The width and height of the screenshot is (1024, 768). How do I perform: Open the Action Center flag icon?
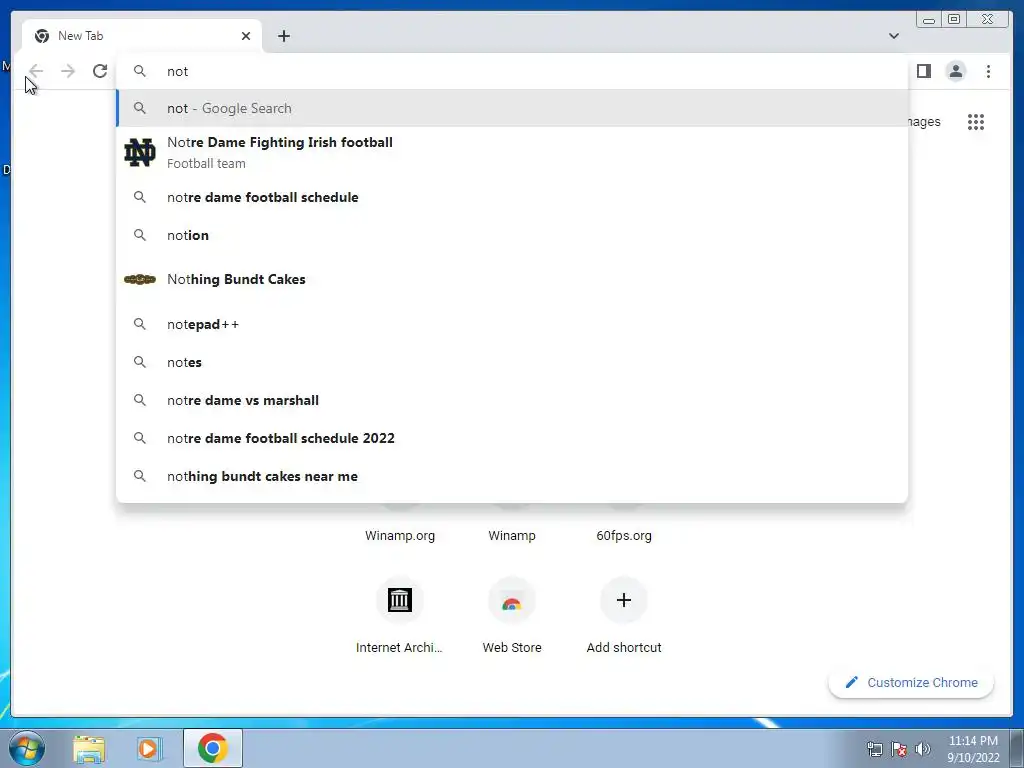point(899,749)
